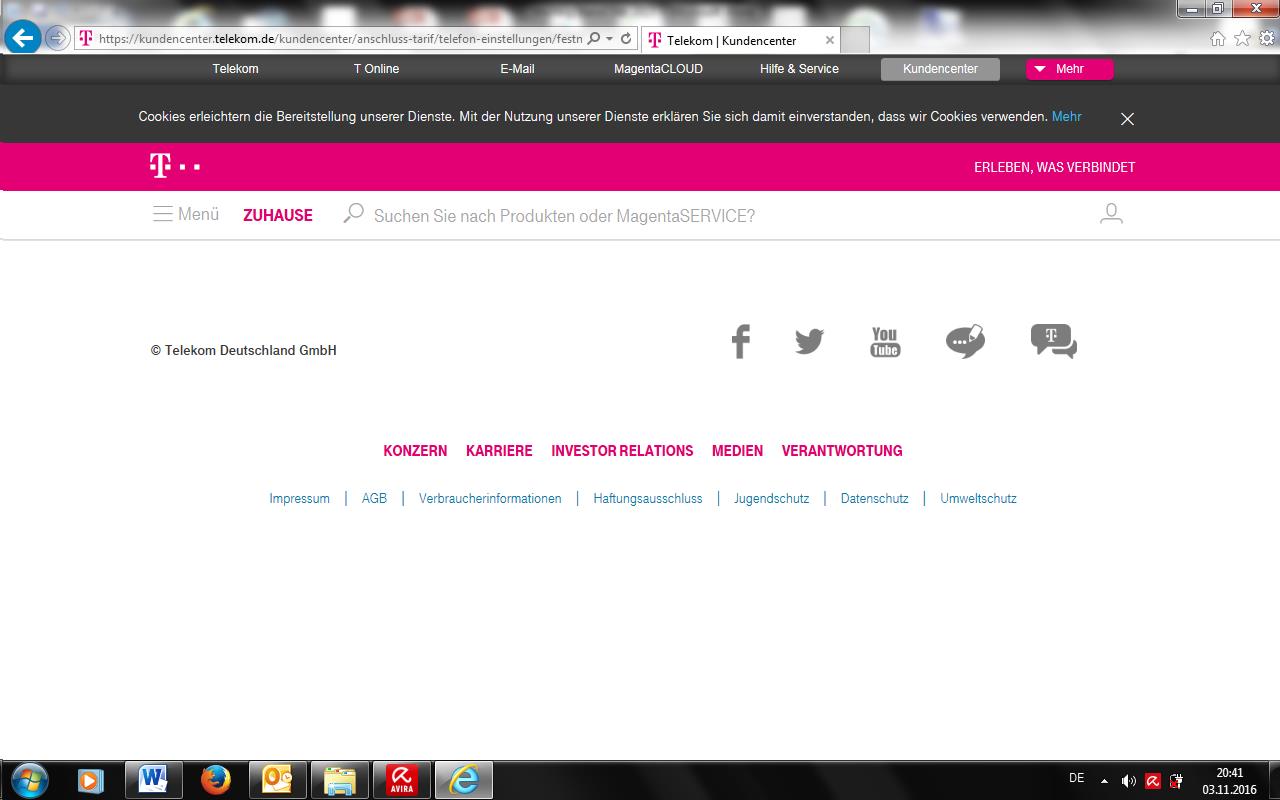The image size is (1280, 800).
Task: Open Telekom Facebook page icon
Action: (740, 341)
